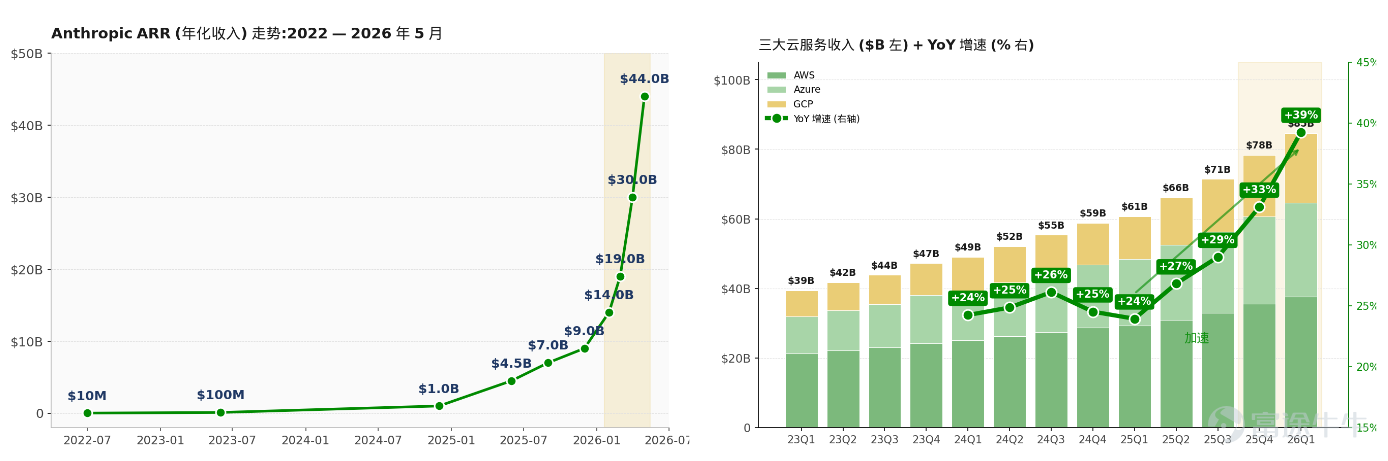
Task: Click the +24% badge above 24Q1
Action: (x=968, y=298)
